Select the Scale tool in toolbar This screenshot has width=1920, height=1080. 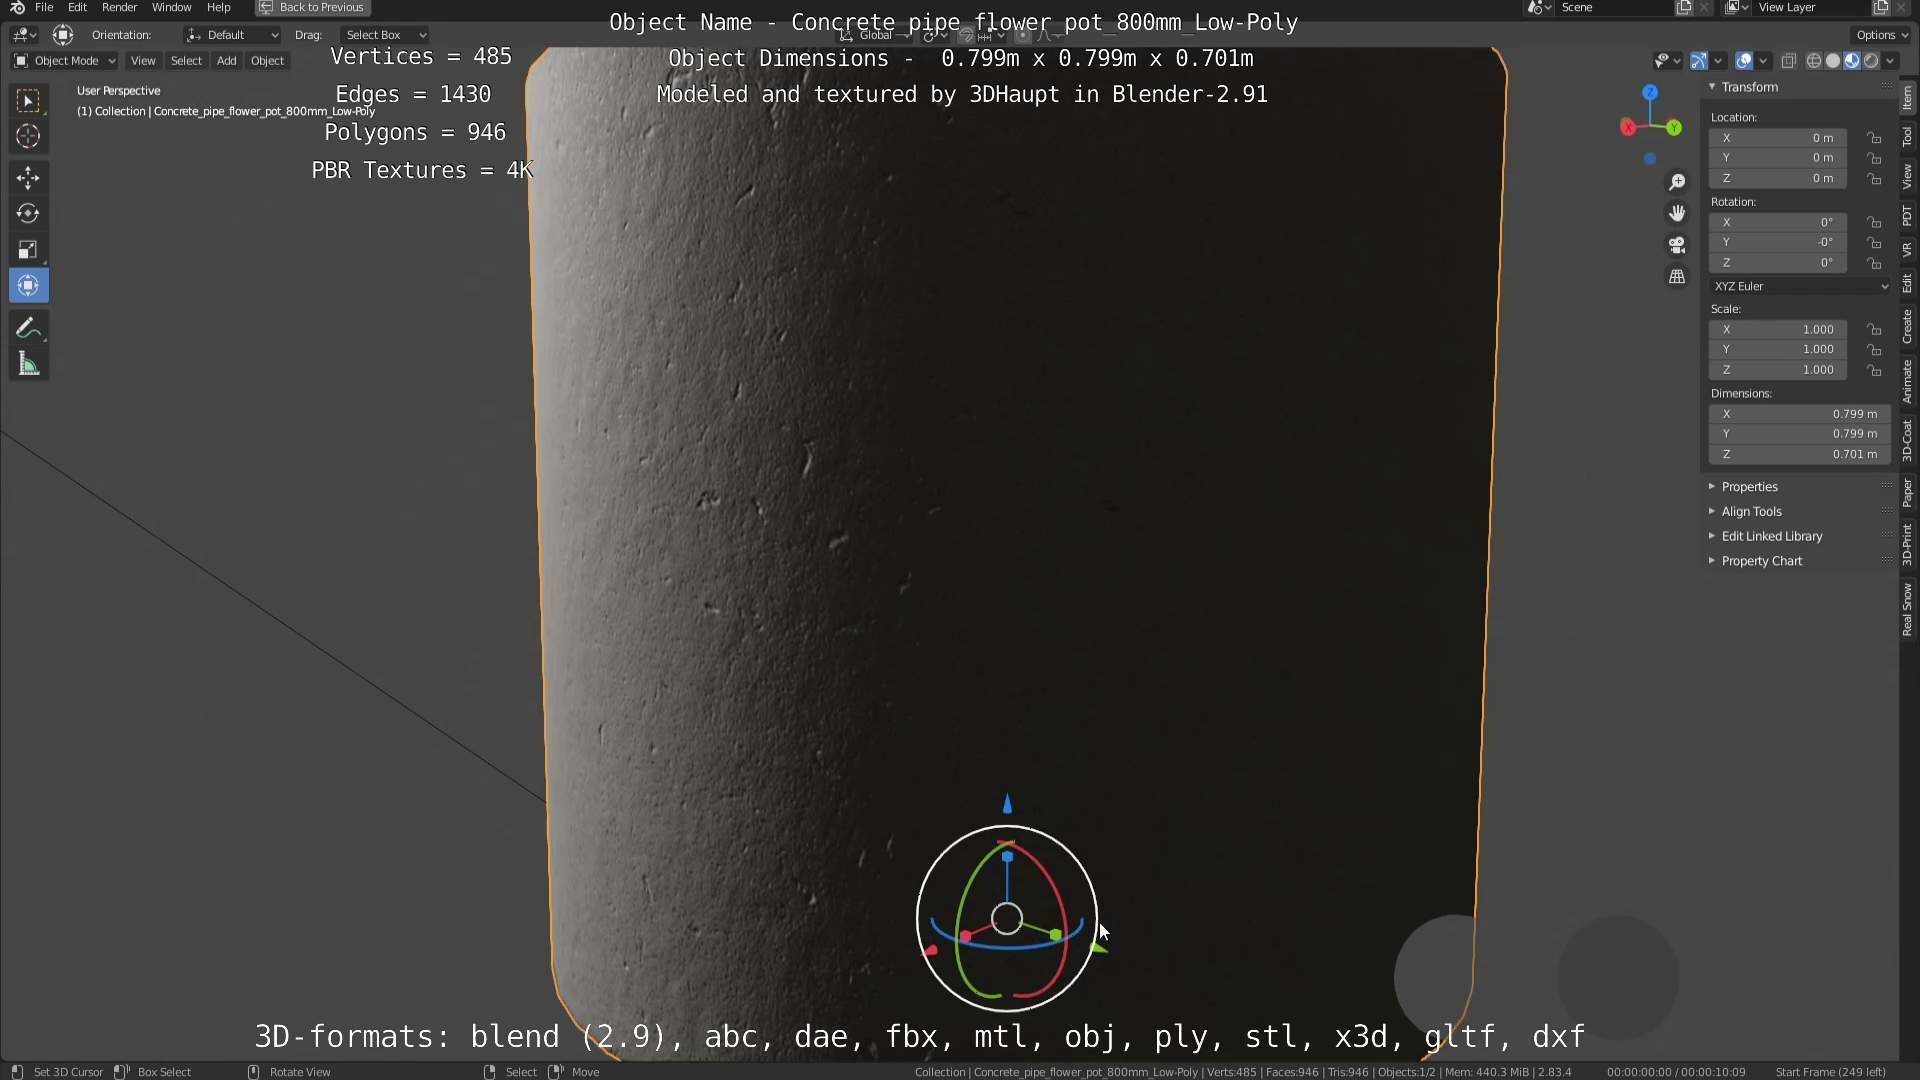tap(28, 249)
